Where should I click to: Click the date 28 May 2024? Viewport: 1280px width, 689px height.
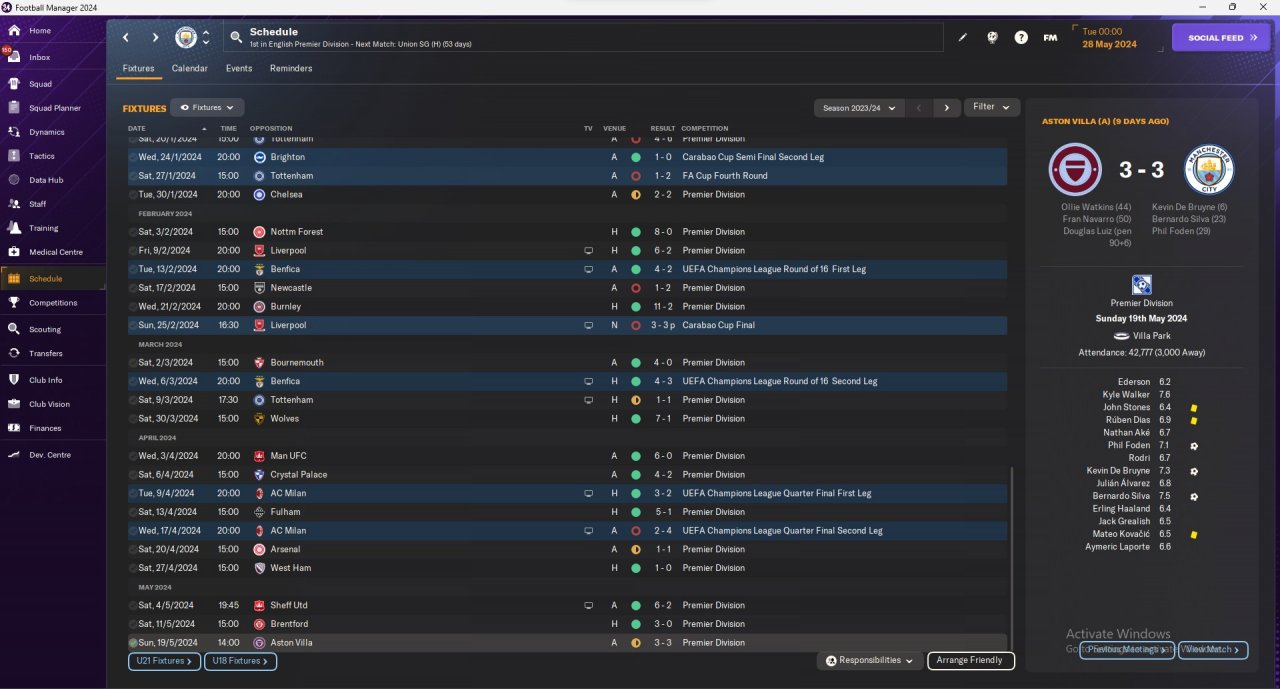coord(1109,45)
